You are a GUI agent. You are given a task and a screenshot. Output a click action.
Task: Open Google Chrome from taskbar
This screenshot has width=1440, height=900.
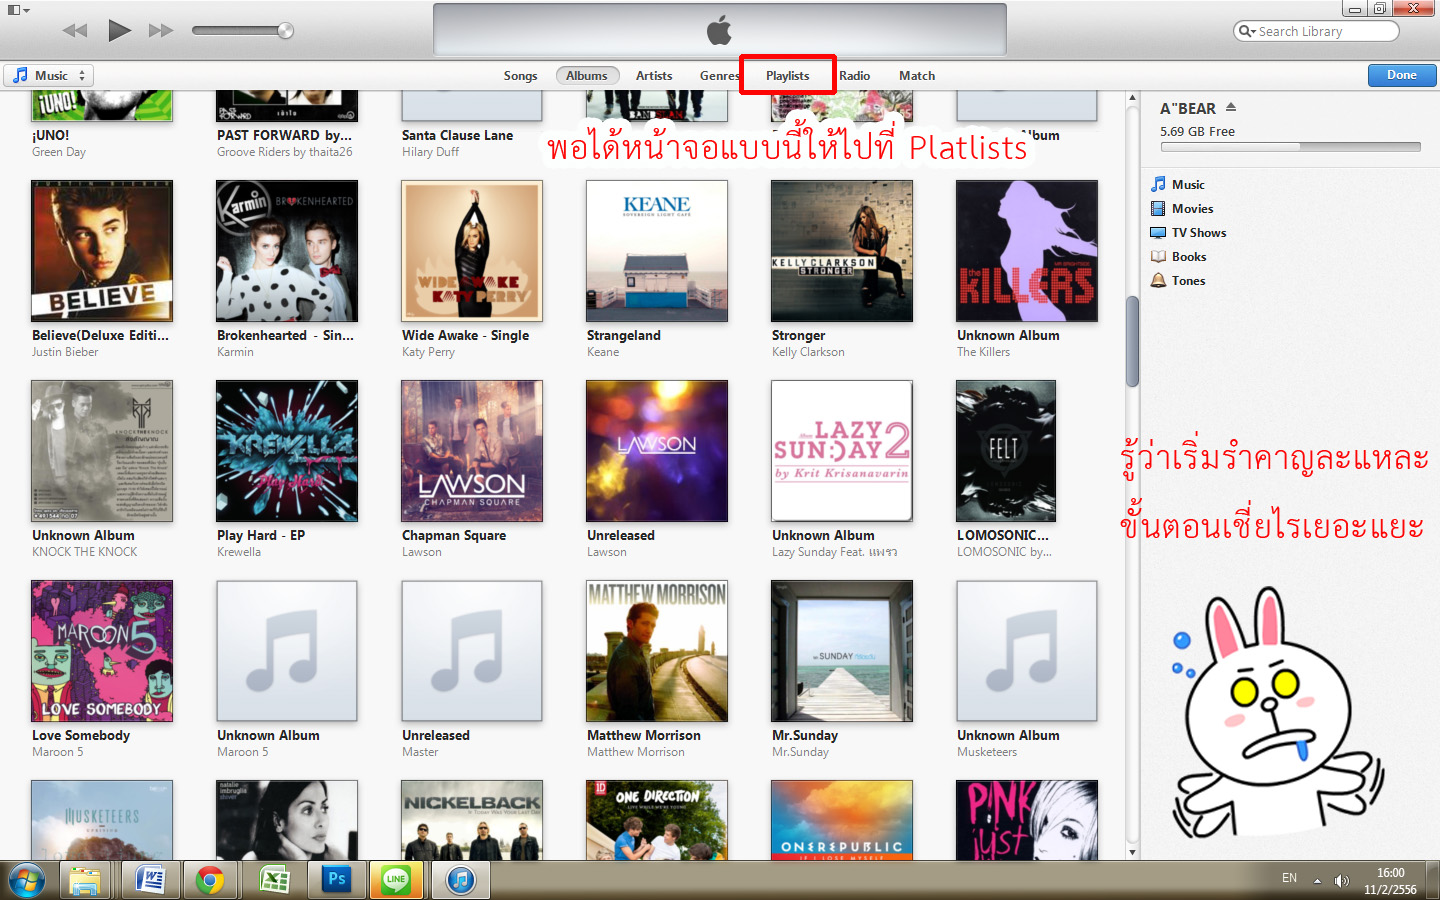click(x=210, y=880)
